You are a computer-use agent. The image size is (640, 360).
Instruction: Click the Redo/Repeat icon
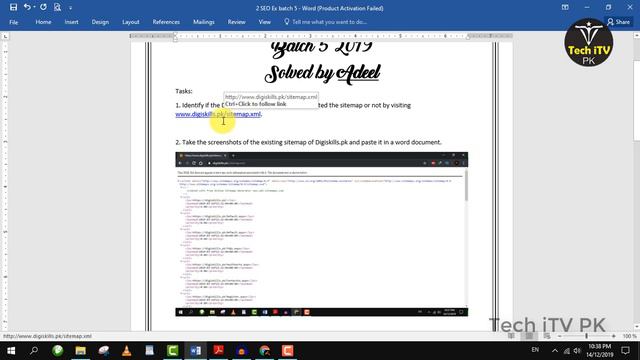coord(43,7)
